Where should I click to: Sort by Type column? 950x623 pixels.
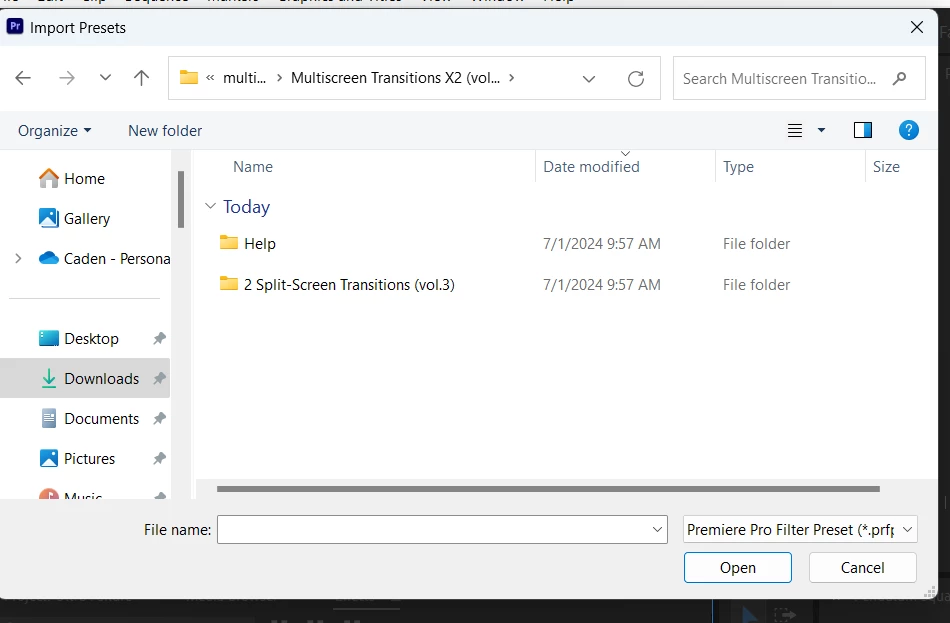pyautogui.click(x=738, y=167)
